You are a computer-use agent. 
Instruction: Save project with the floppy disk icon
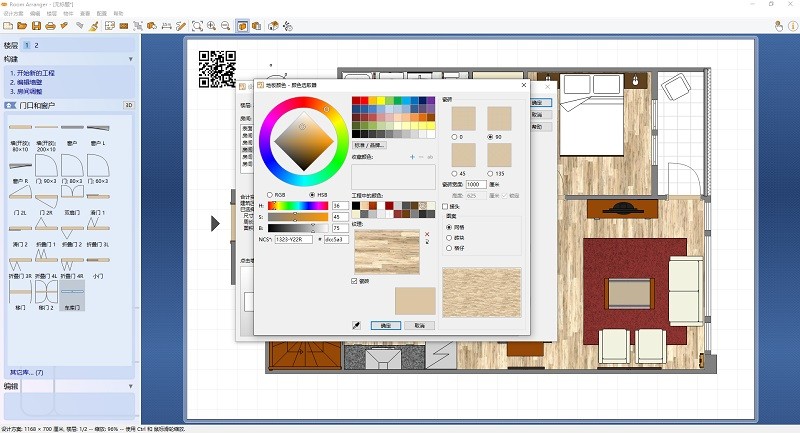pyautogui.click(x=36, y=26)
